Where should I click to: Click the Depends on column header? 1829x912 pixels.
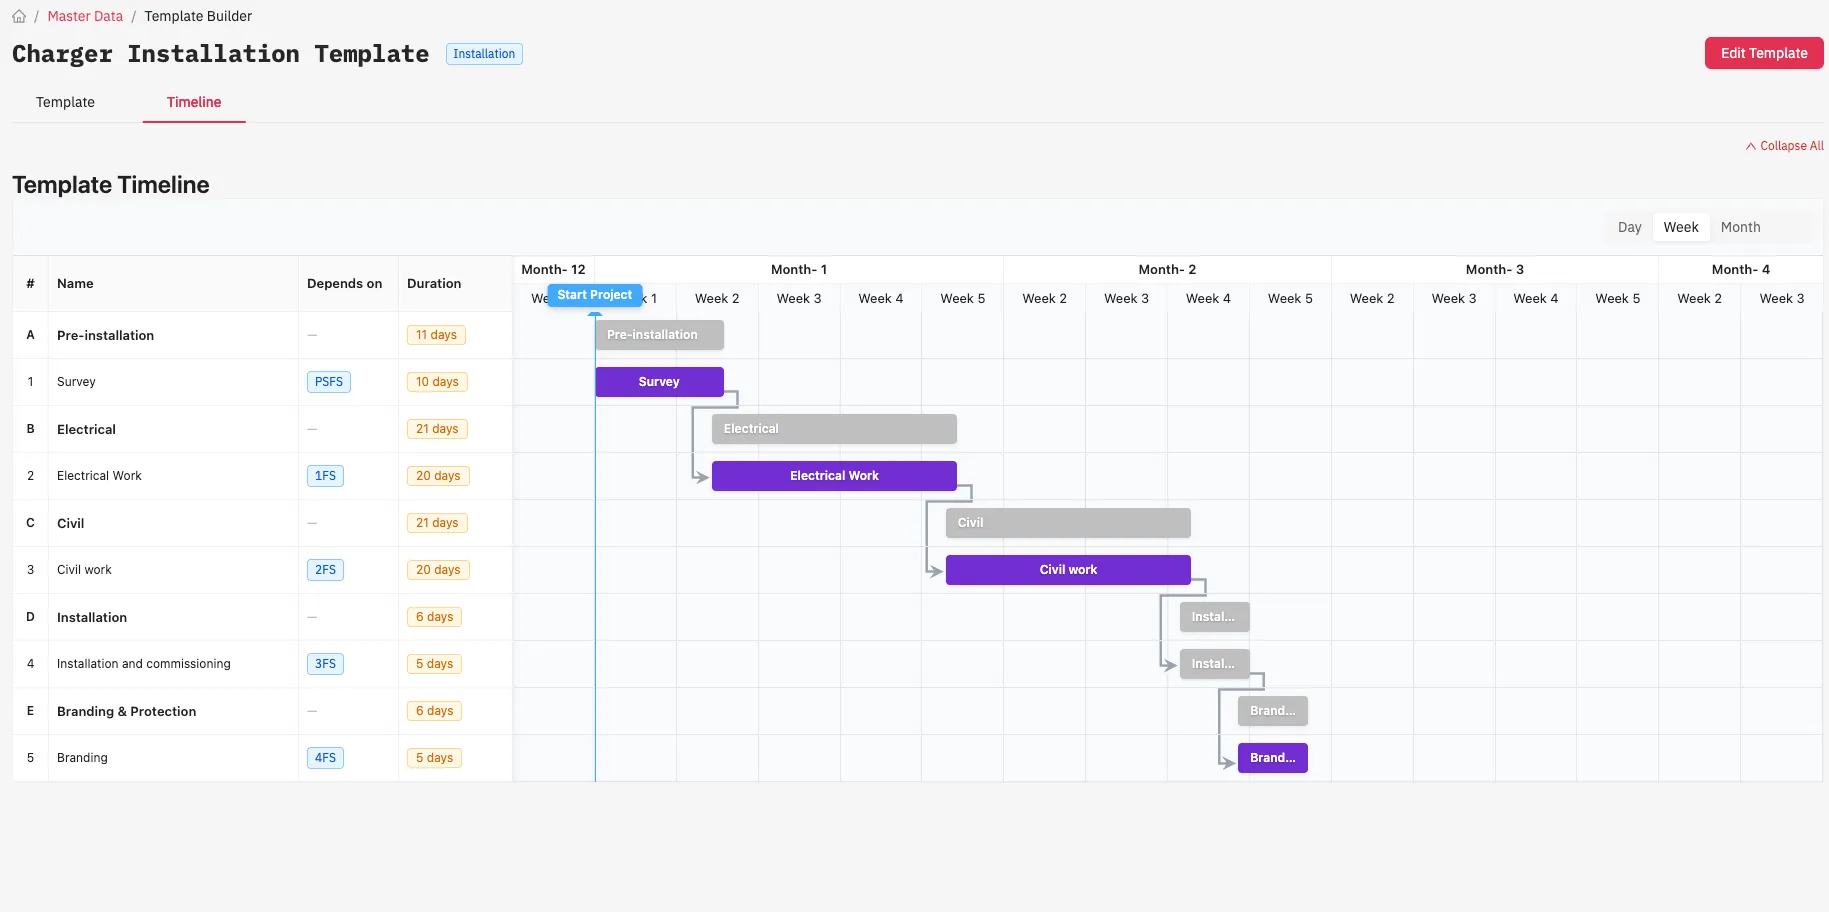click(344, 284)
